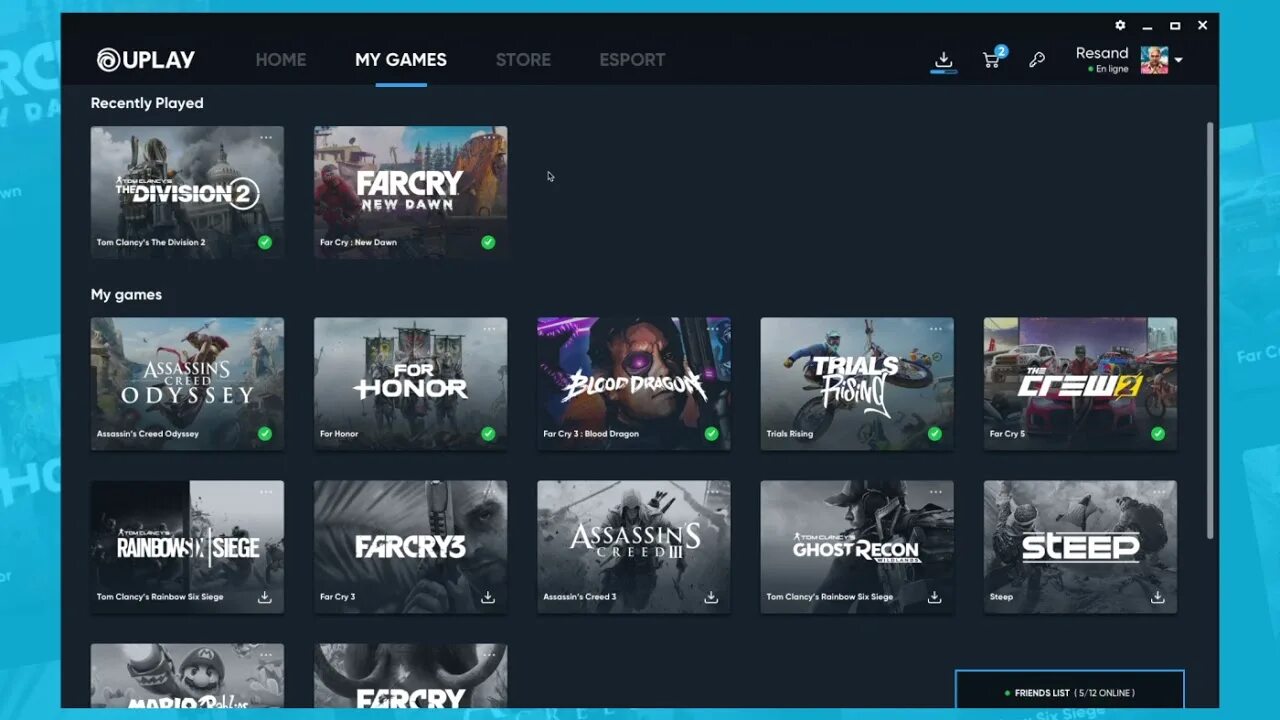Open The Crew 2 game artwork
The height and width of the screenshot is (720, 1280).
[1080, 384]
